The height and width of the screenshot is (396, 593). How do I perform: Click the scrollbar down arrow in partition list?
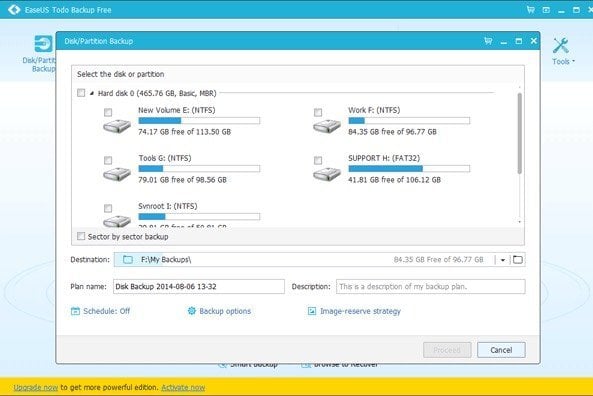[x=520, y=222]
